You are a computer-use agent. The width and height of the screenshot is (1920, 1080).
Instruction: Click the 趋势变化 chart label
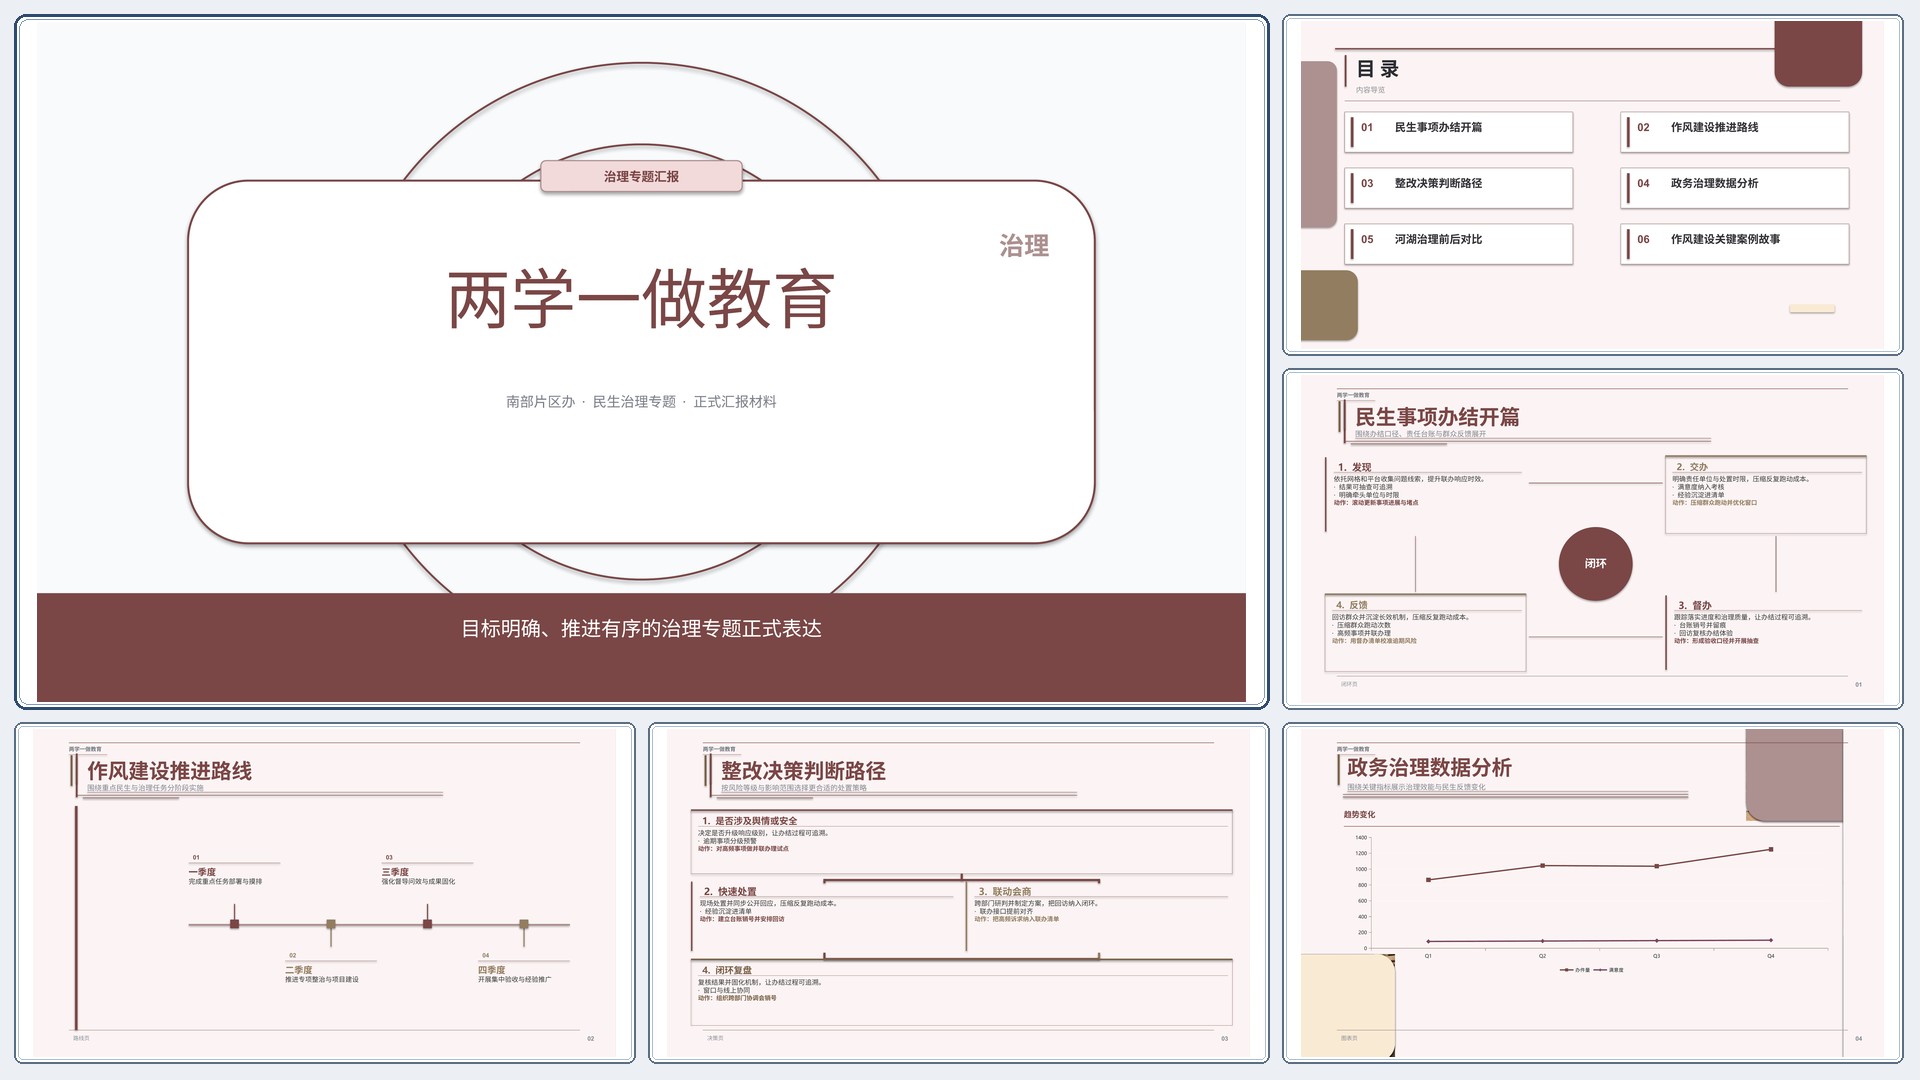pyautogui.click(x=1359, y=814)
